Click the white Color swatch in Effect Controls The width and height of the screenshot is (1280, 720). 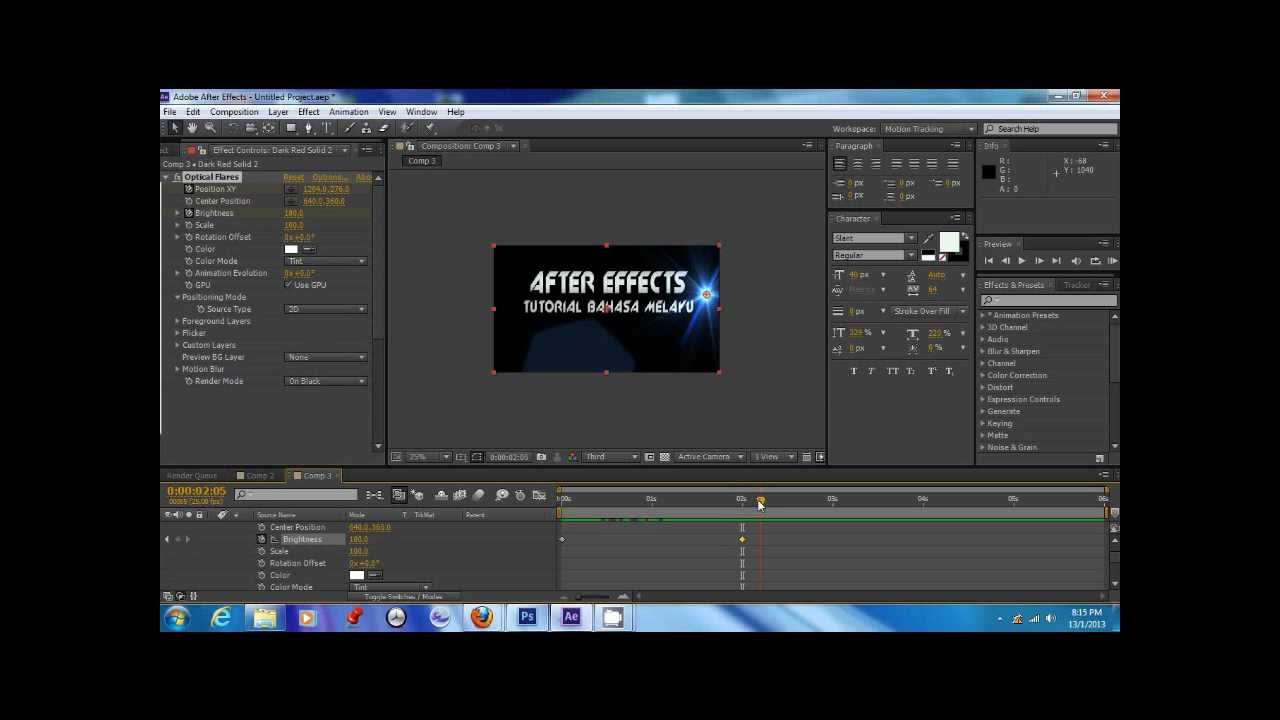[291, 249]
